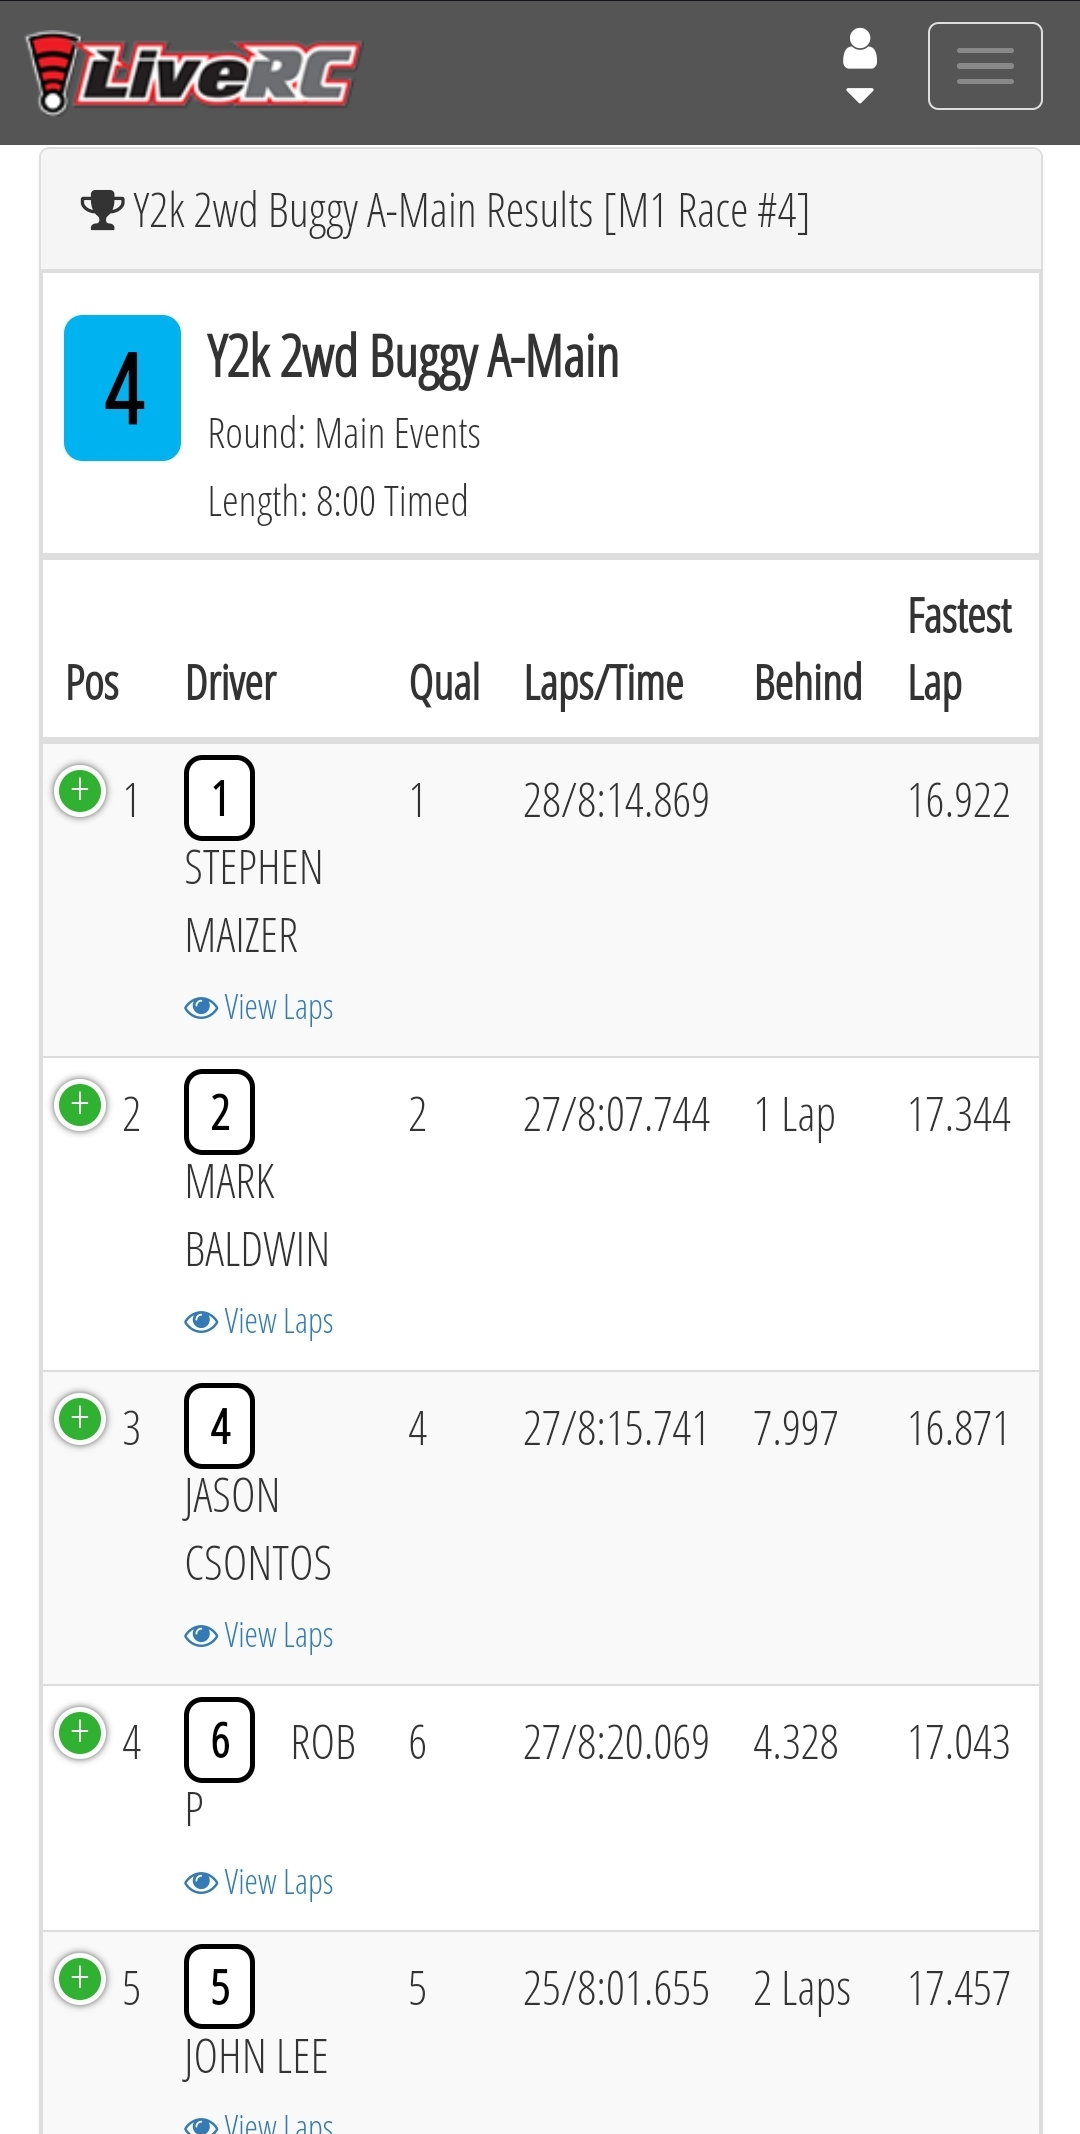Expand Rob P's row with green plus
1080x2134 pixels.
tap(80, 1733)
